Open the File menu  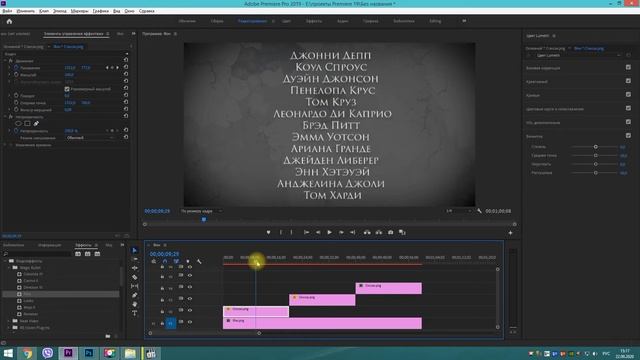point(7,11)
